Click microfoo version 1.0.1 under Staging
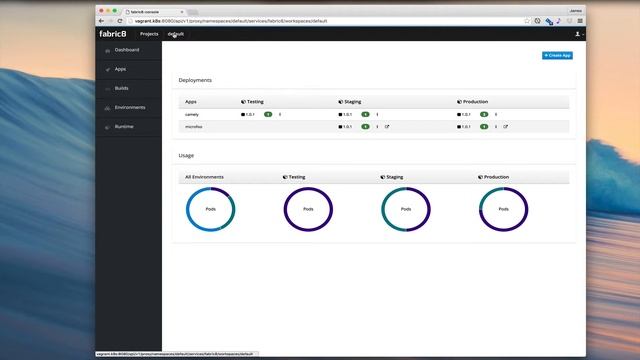Viewport: 640px width, 360px height. 345,127
